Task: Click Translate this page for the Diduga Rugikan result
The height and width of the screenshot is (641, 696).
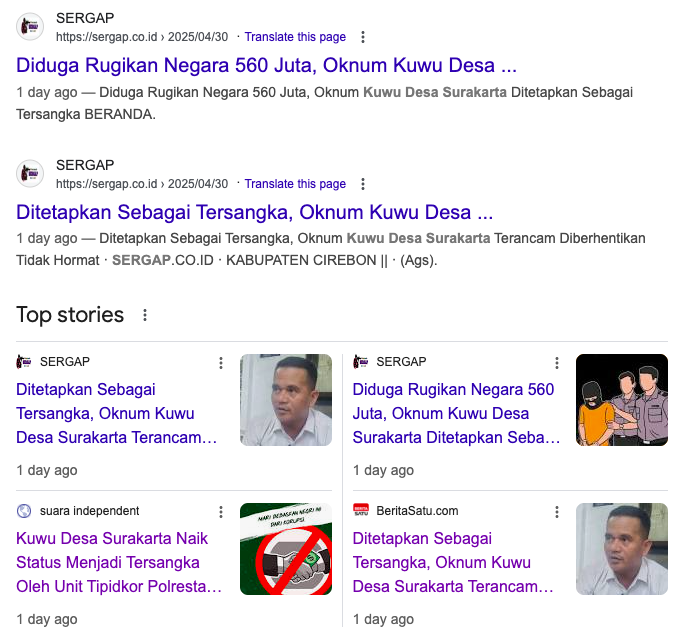Action: pos(295,37)
